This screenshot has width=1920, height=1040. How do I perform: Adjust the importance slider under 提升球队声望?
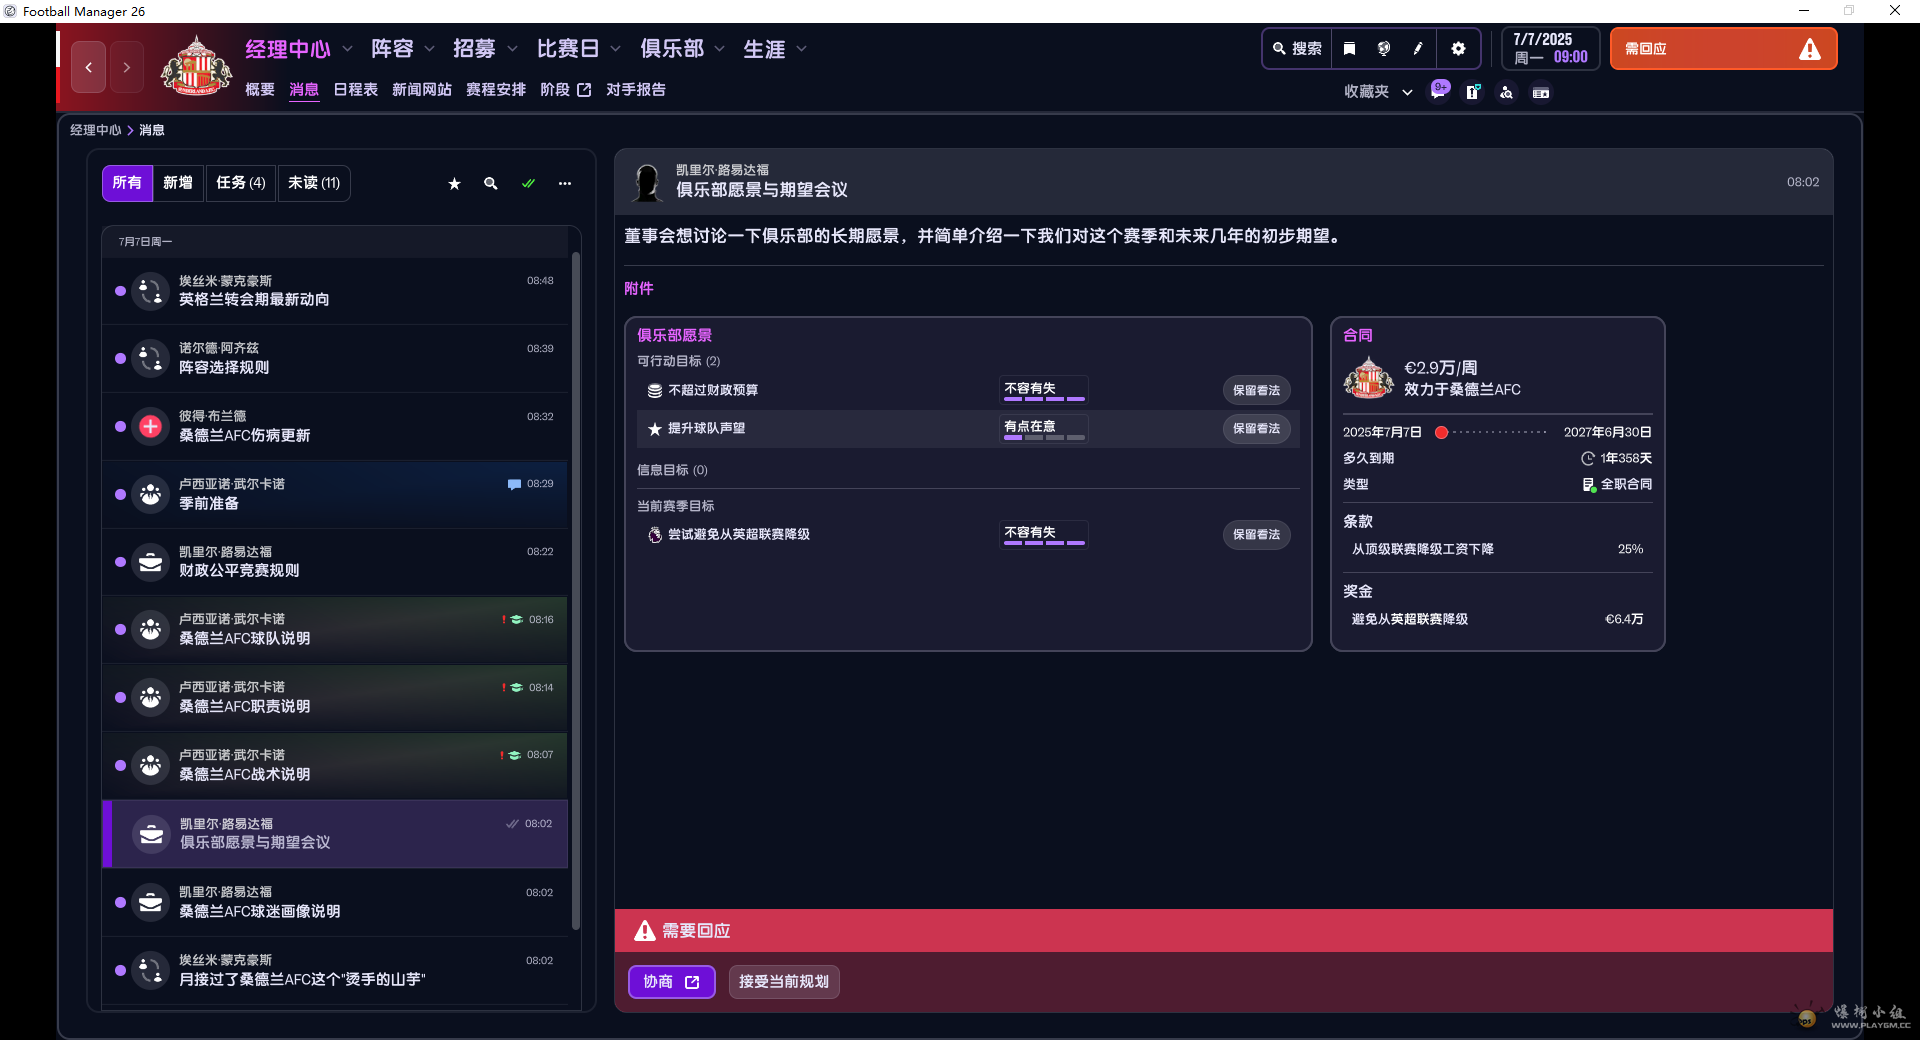point(1043,435)
